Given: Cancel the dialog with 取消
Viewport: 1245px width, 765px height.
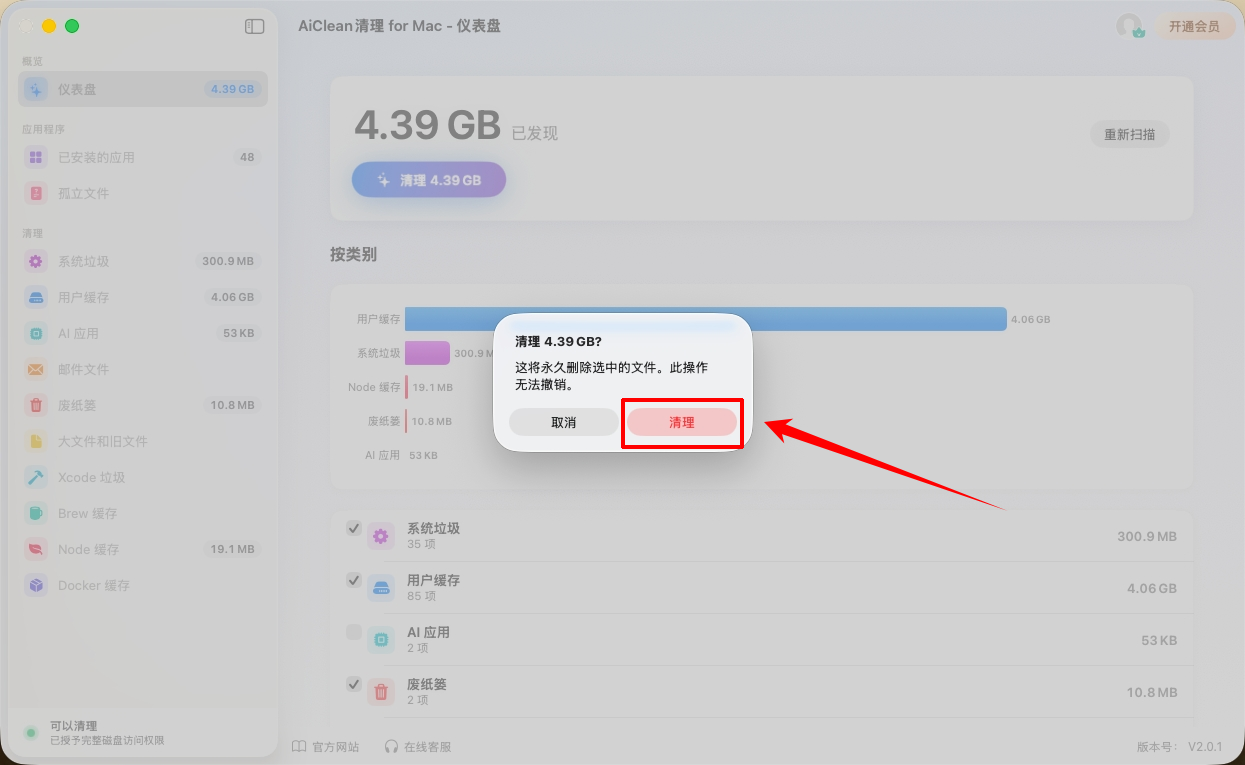Looking at the screenshot, I should (x=564, y=423).
